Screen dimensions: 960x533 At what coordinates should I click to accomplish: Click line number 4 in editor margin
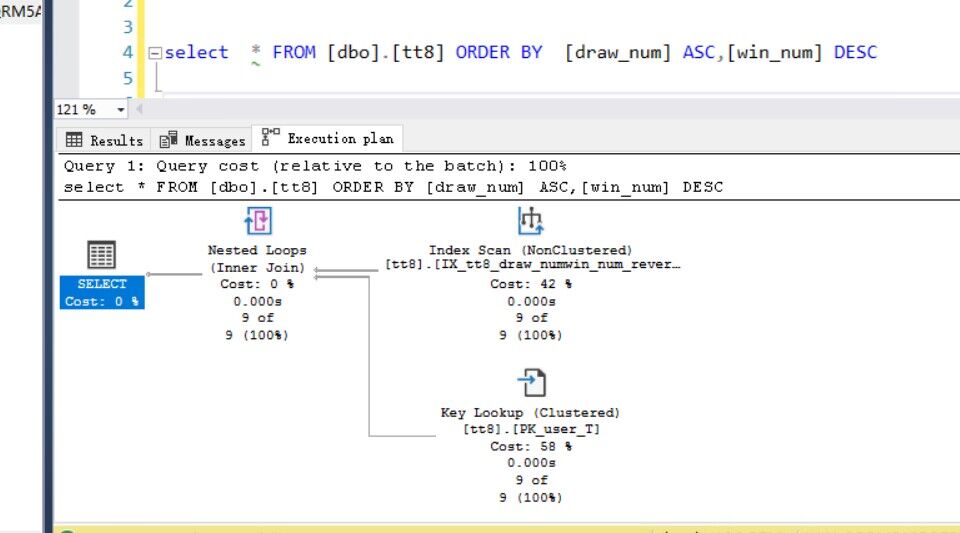click(x=127, y=52)
